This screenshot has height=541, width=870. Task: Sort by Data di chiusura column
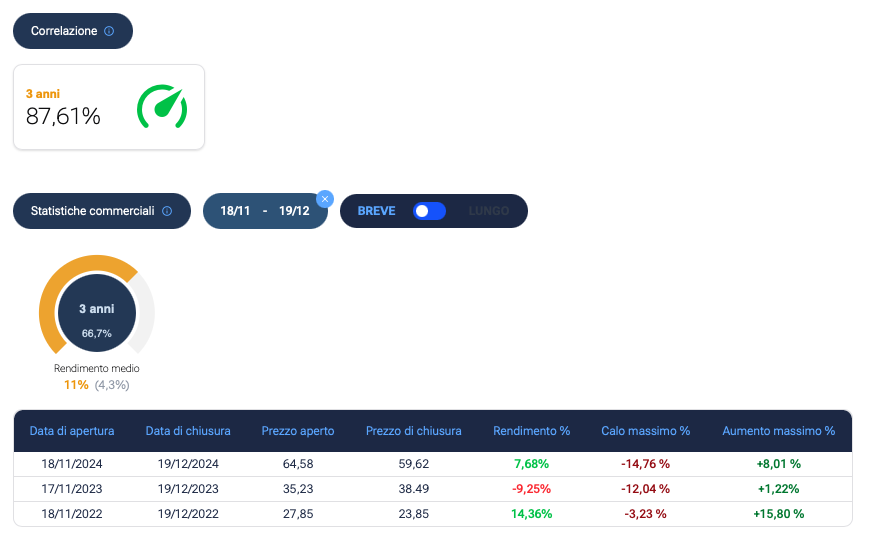pos(188,431)
